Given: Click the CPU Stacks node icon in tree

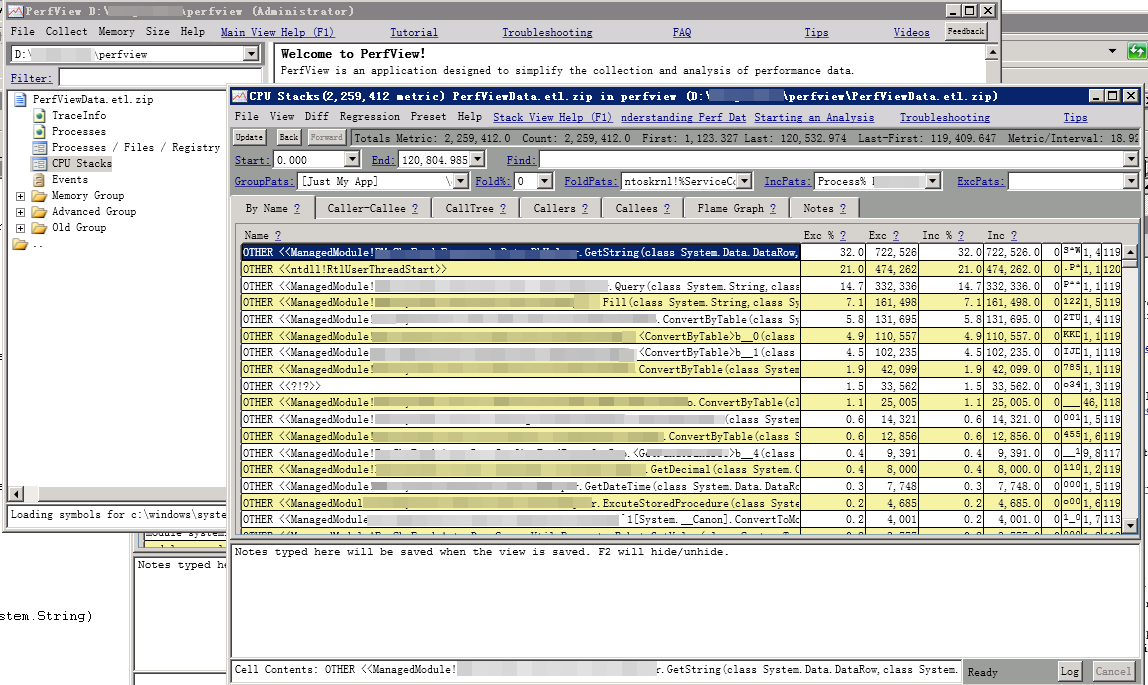Looking at the screenshot, I should (x=40, y=164).
